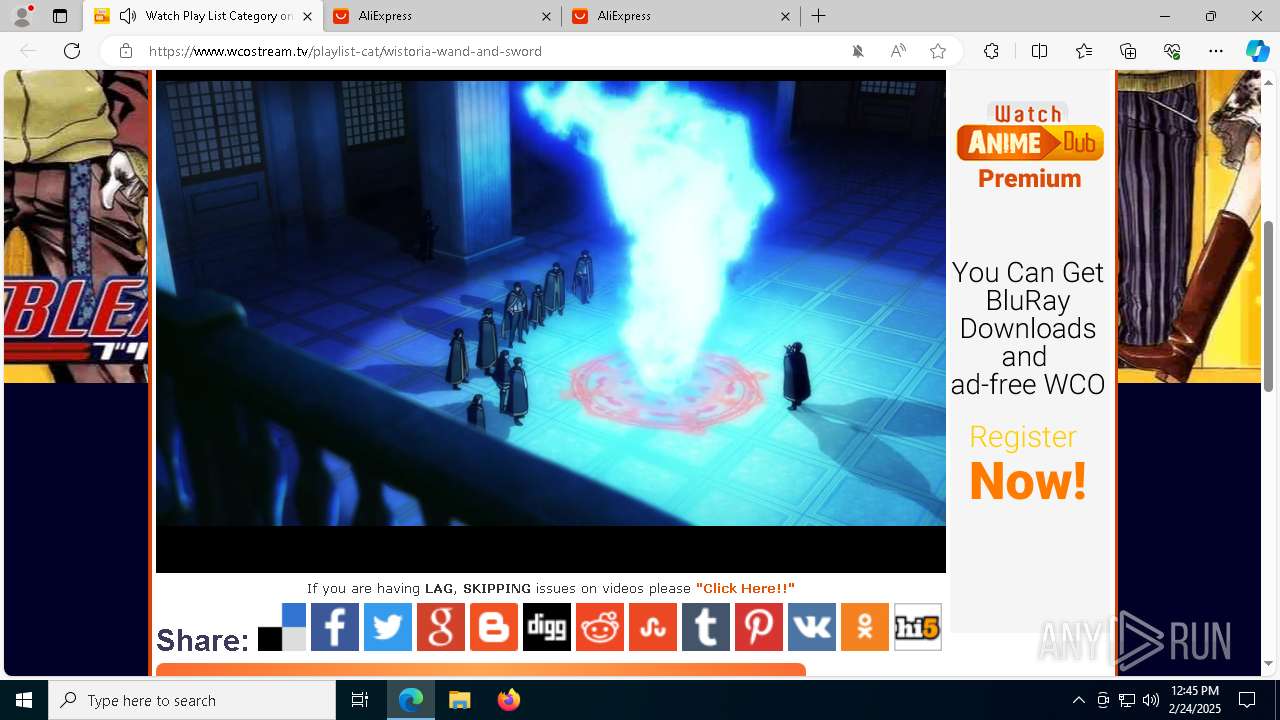This screenshot has height=720, width=1280.
Task: Add this page to favorites
Action: point(938,51)
